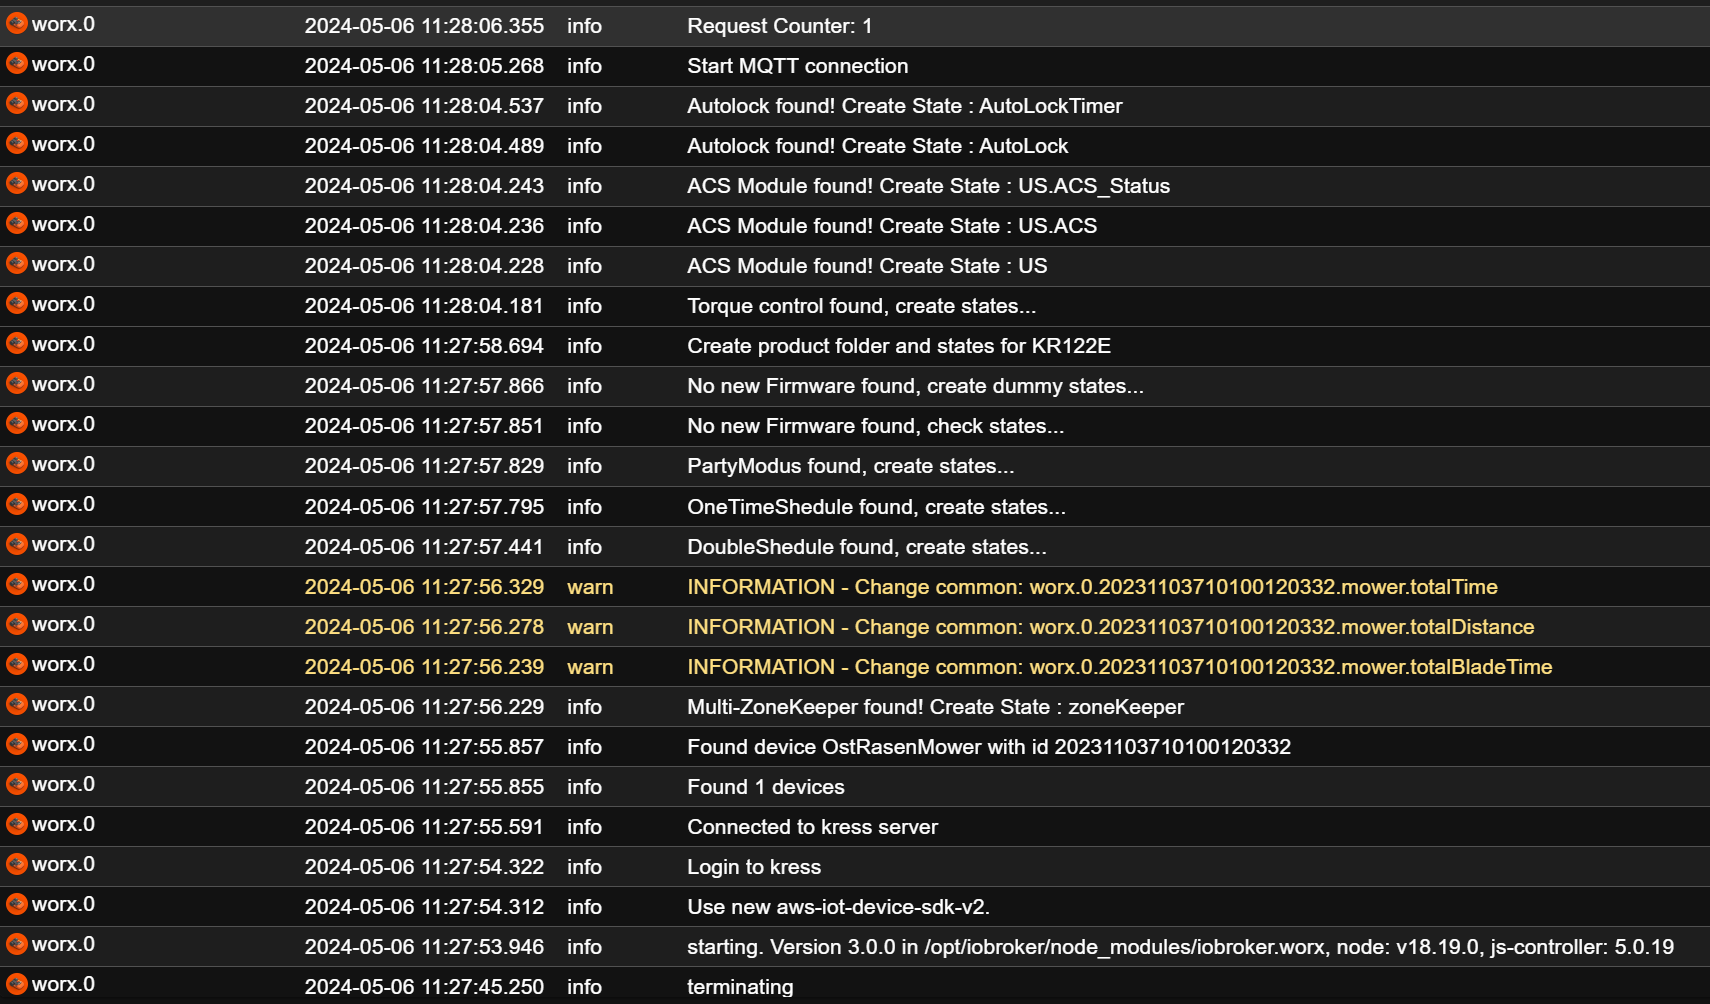1710x1004 pixels.
Task: Click the yellow timestamp 11:27:56.278
Action: point(424,627)
